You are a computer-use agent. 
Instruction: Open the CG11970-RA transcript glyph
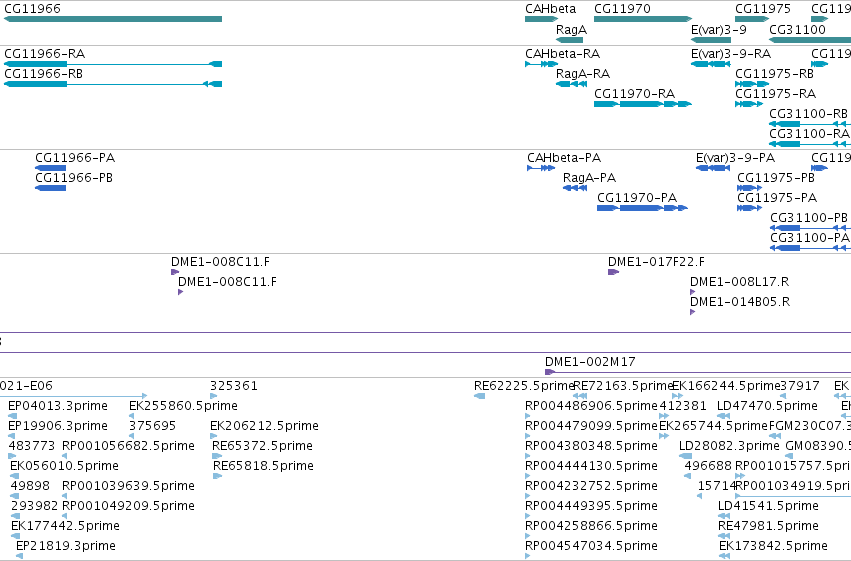tap(643, 104)
